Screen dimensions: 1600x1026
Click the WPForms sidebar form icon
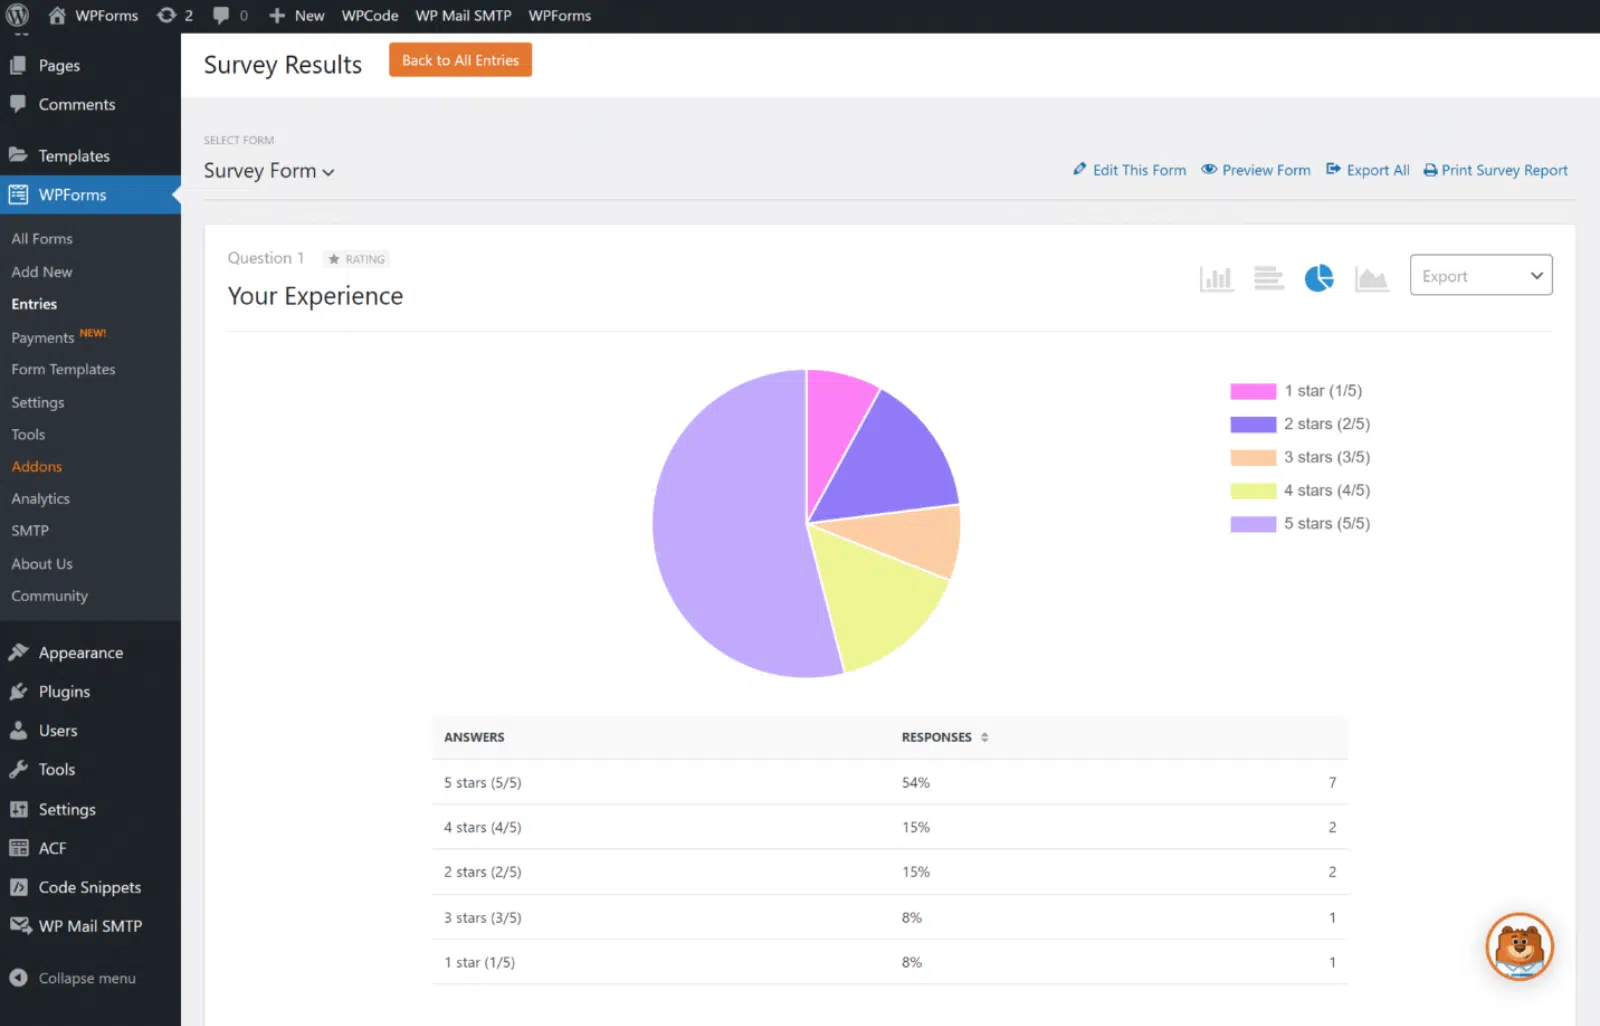pos(18,194)
